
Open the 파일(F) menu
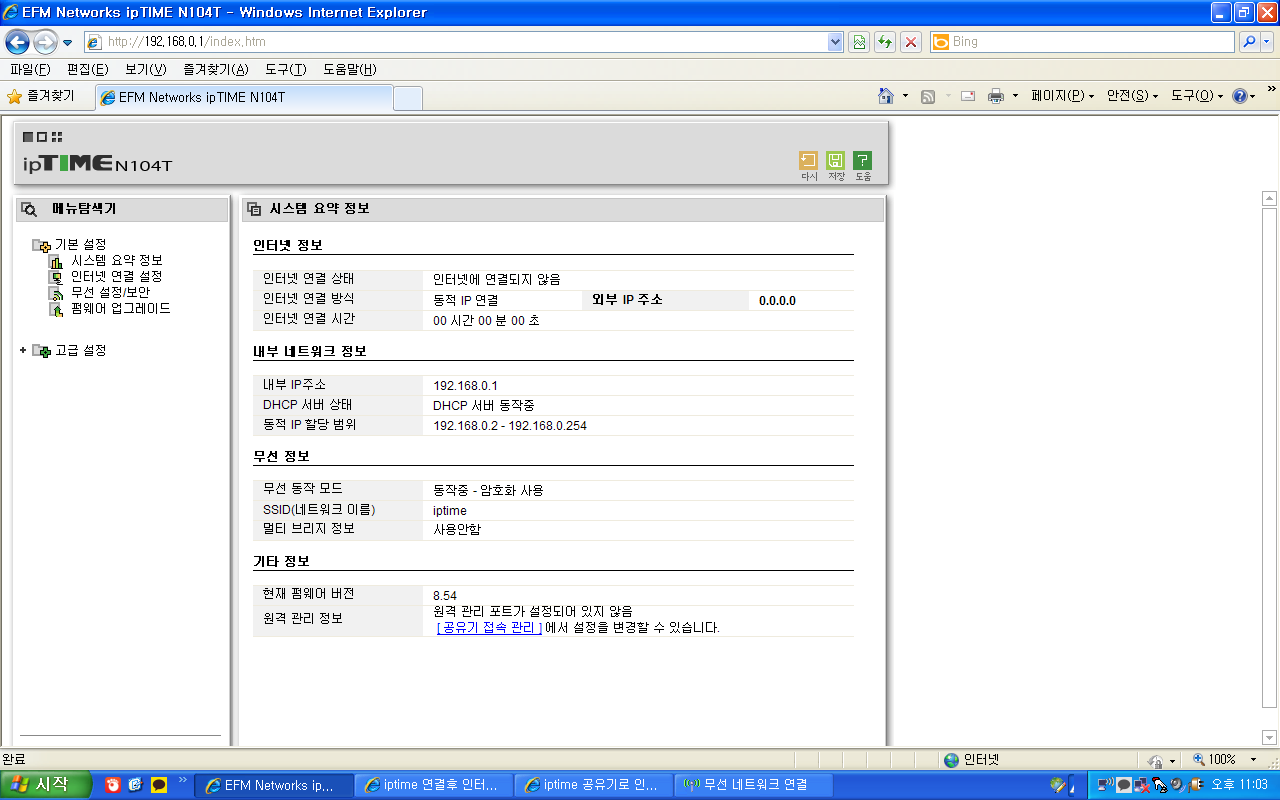[30, 69]
